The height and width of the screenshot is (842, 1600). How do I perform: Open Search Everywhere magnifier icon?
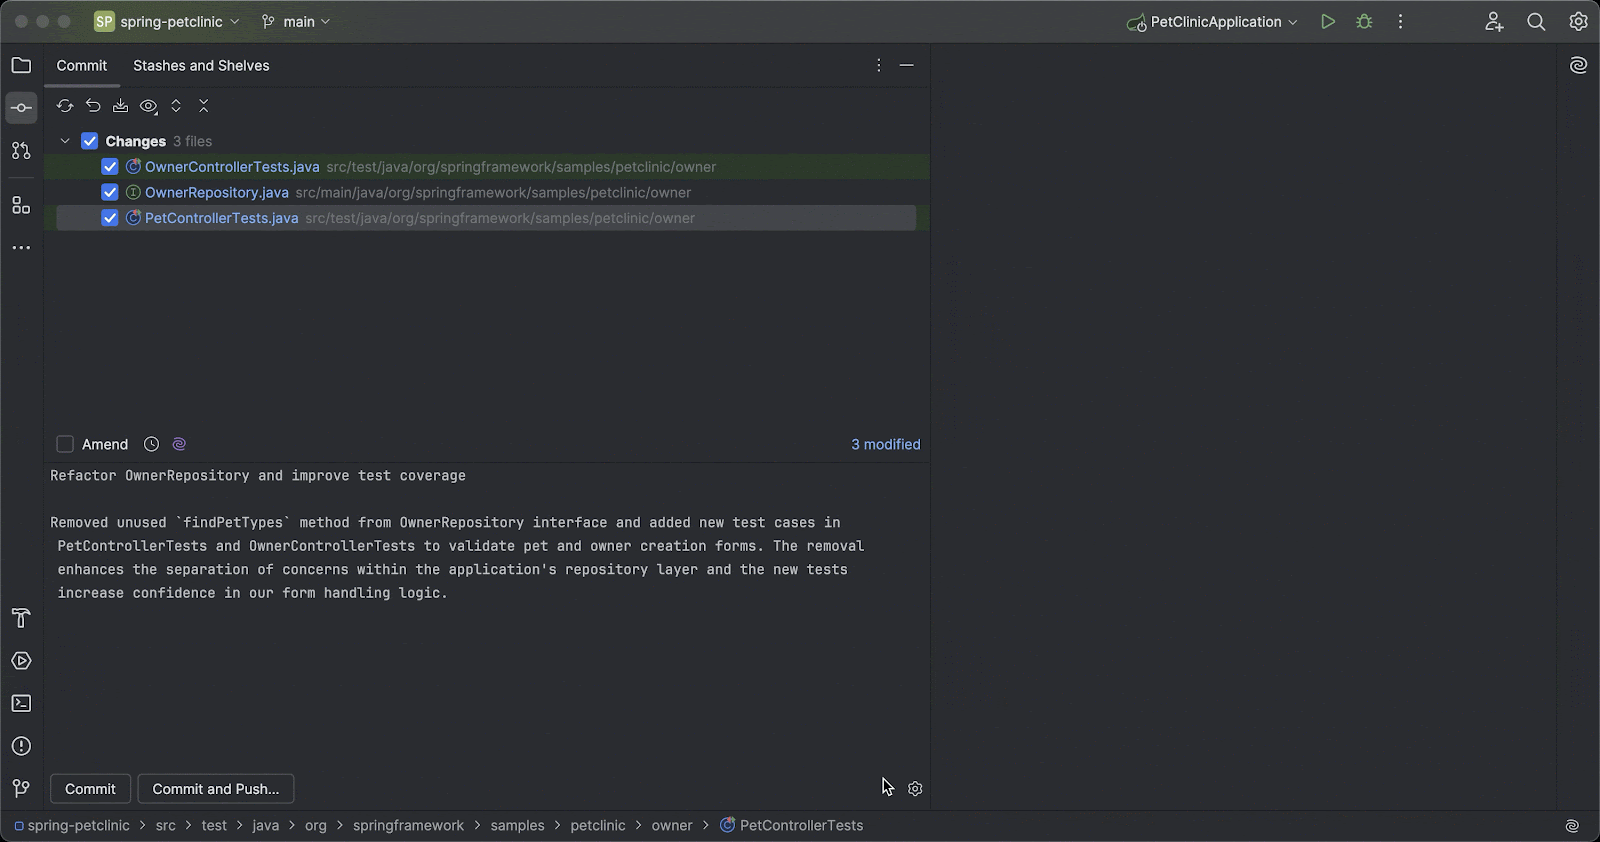1536,21
